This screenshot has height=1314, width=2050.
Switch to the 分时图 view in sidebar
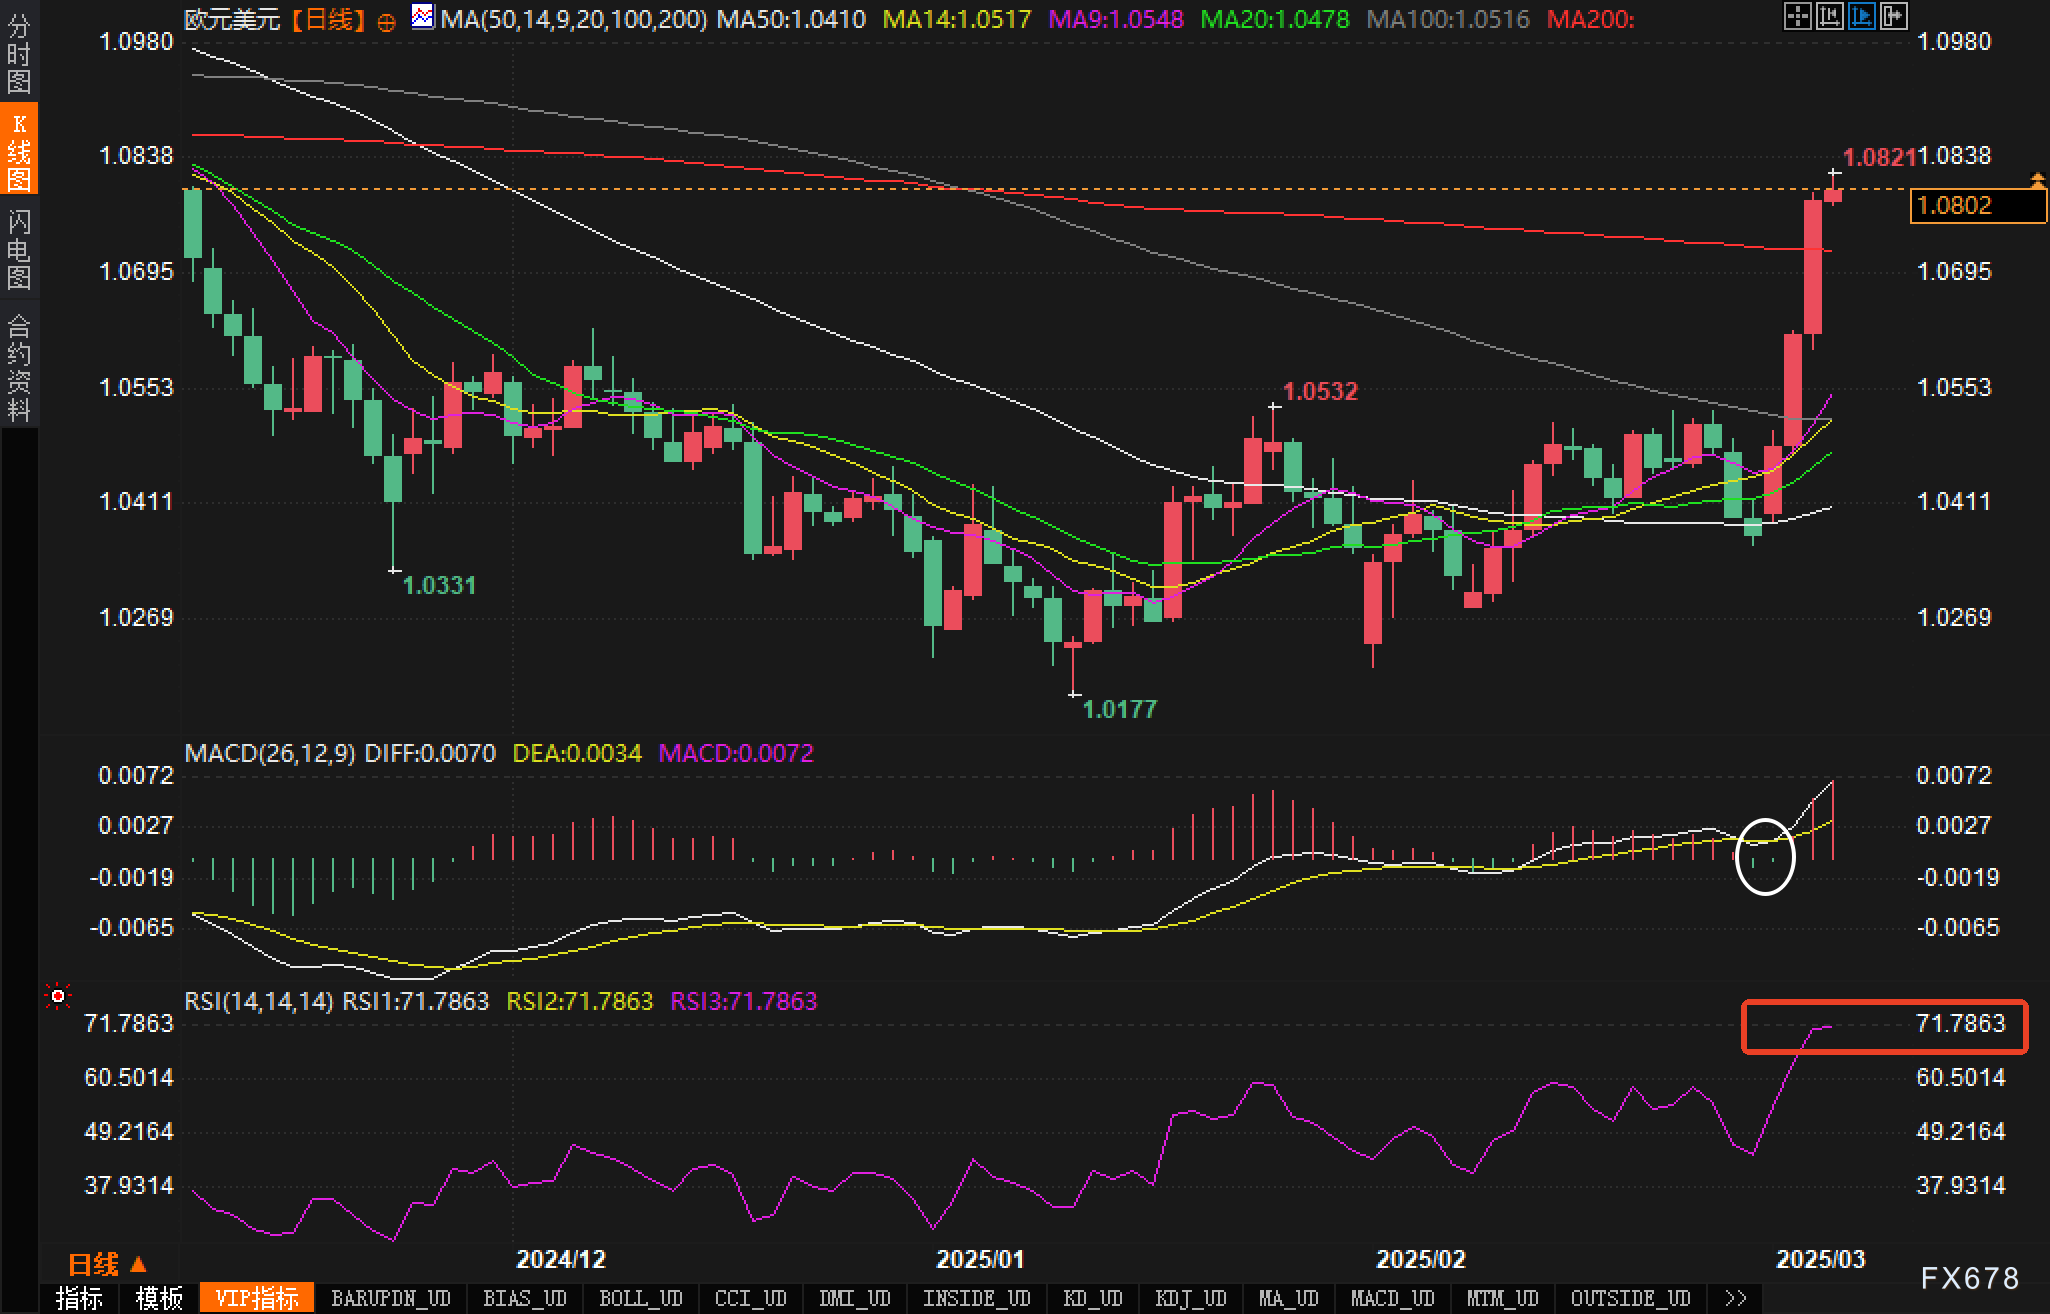click(x=18, y=52)
